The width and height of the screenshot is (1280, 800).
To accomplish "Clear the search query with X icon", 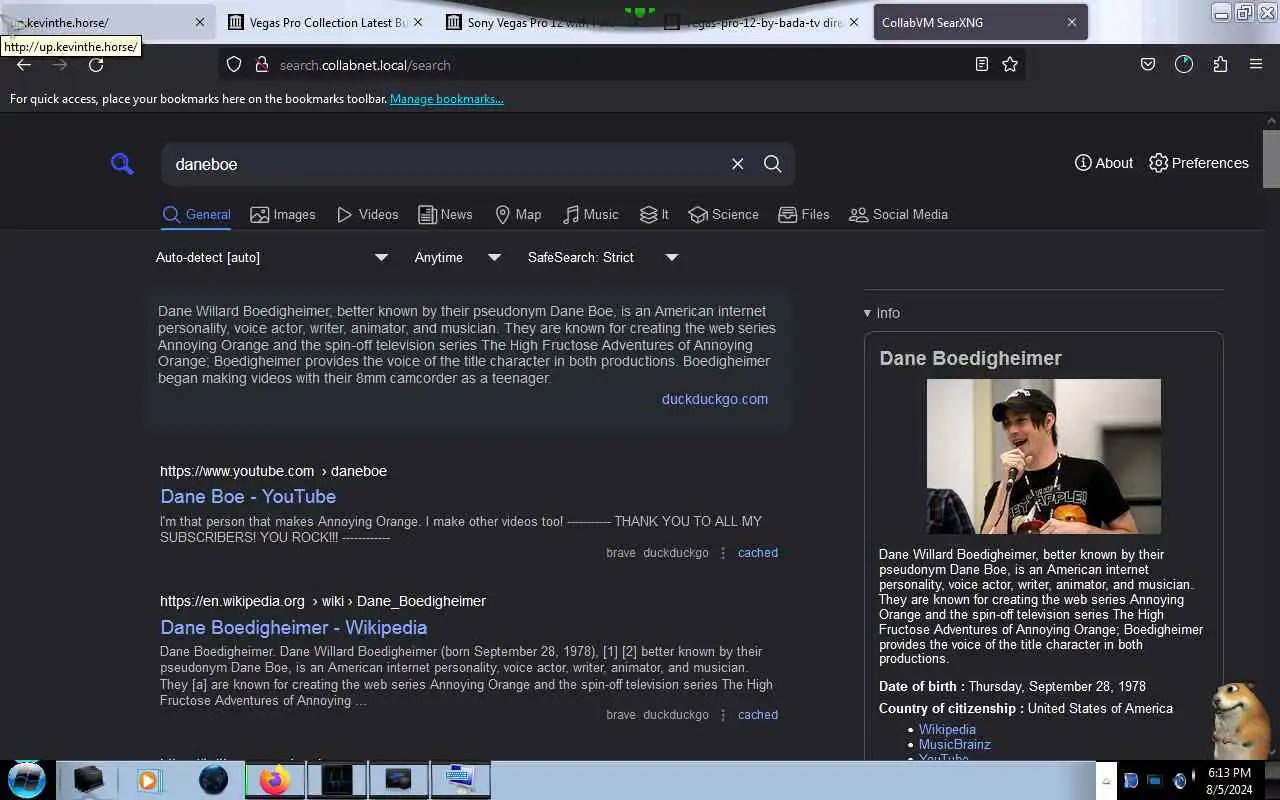I will (x=737, y=164).
